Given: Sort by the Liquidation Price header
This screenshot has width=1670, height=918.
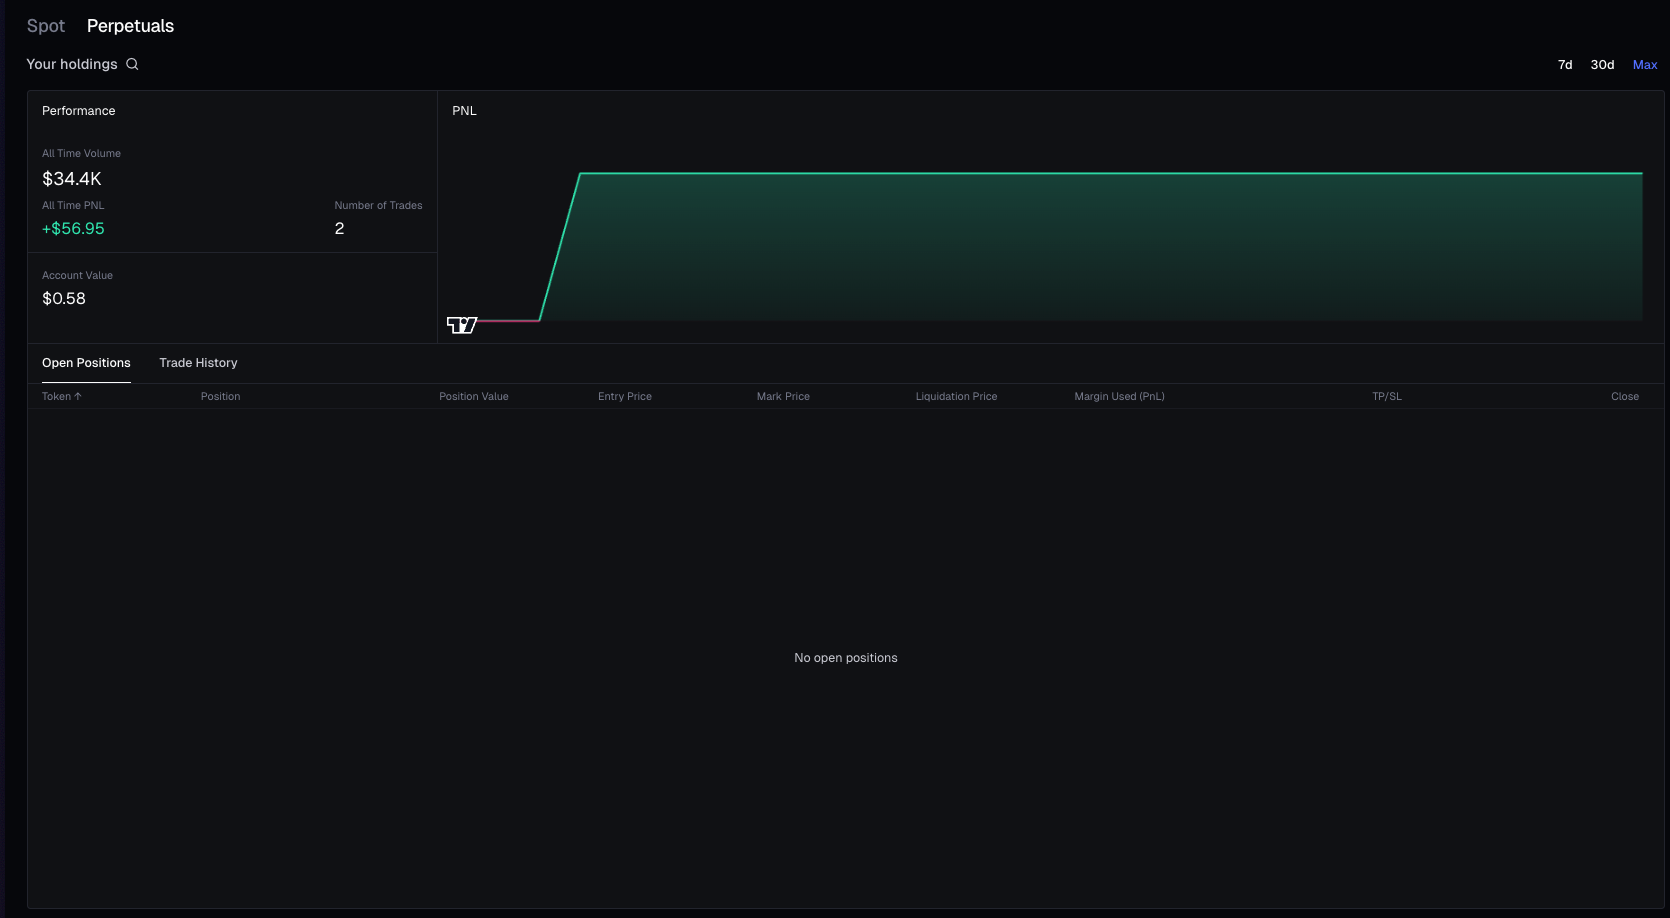Looking at the screenshot, I should coord(956,397).
